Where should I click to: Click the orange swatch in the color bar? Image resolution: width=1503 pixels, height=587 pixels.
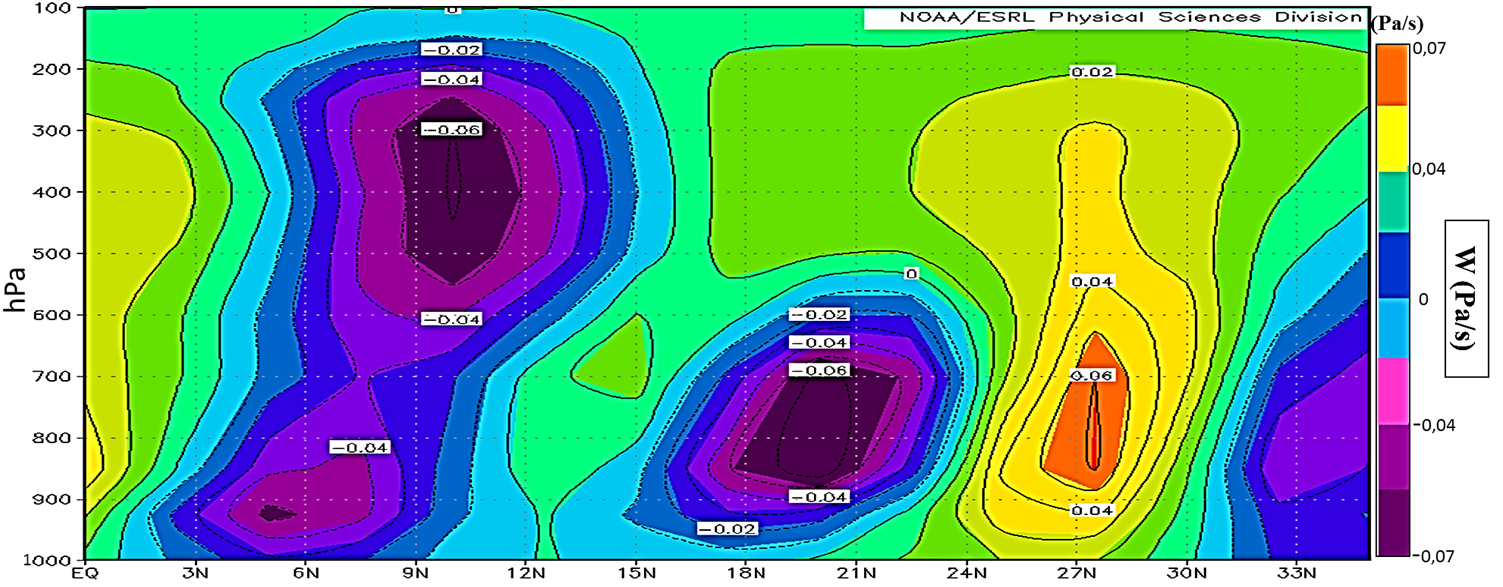pyautogui.click(x=1392, y=73)
